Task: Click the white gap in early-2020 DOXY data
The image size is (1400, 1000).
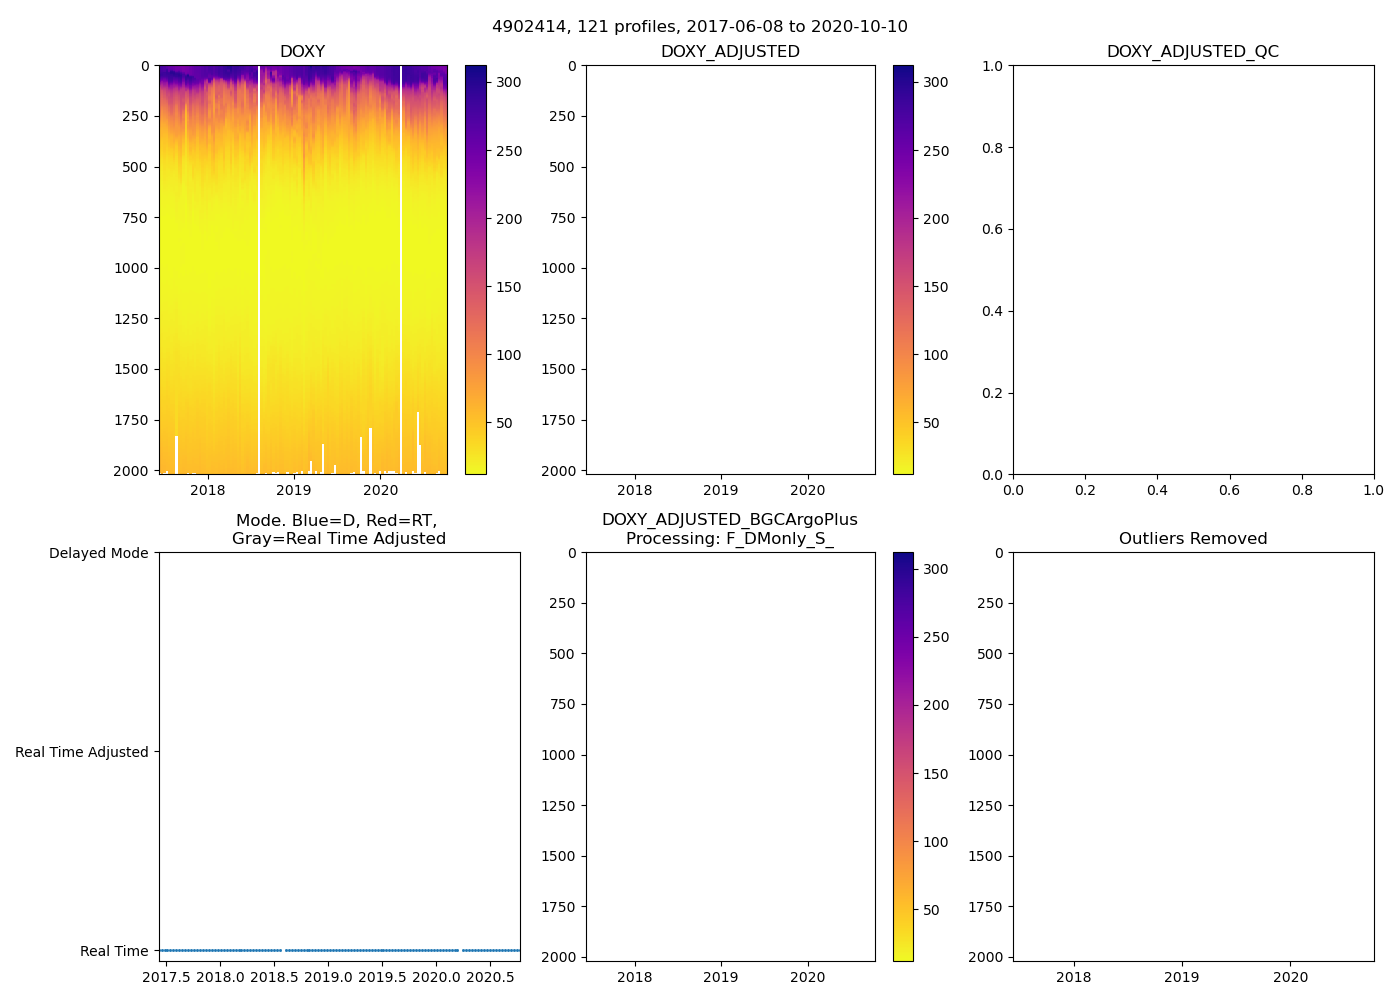Action: [x=401, y=270]
